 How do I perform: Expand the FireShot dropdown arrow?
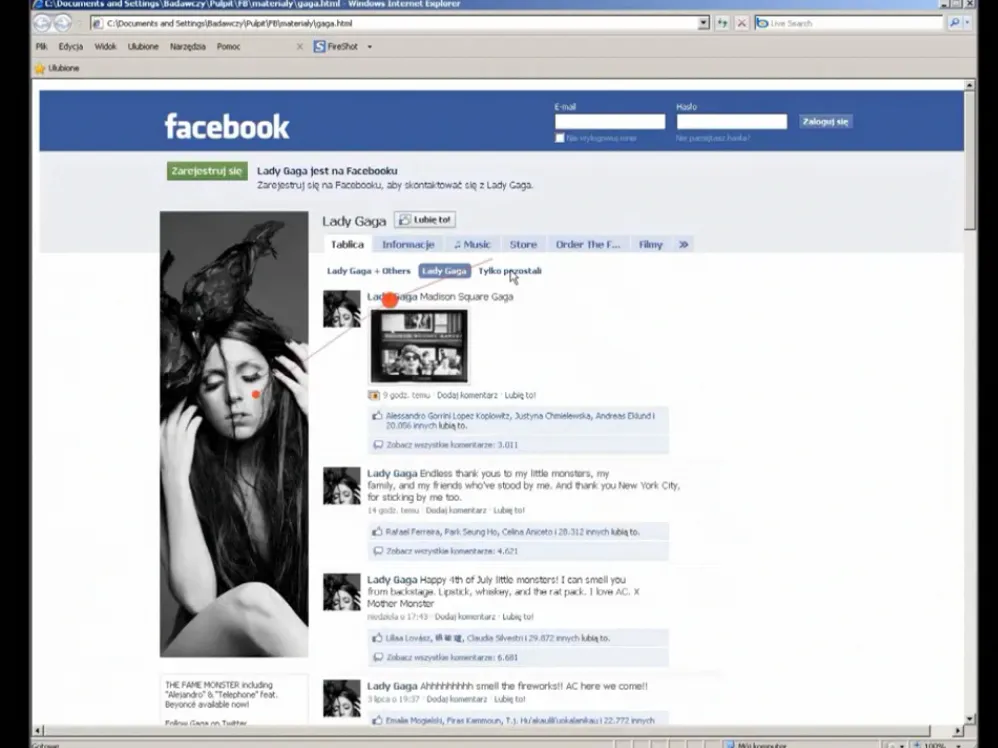pos(369,46)
